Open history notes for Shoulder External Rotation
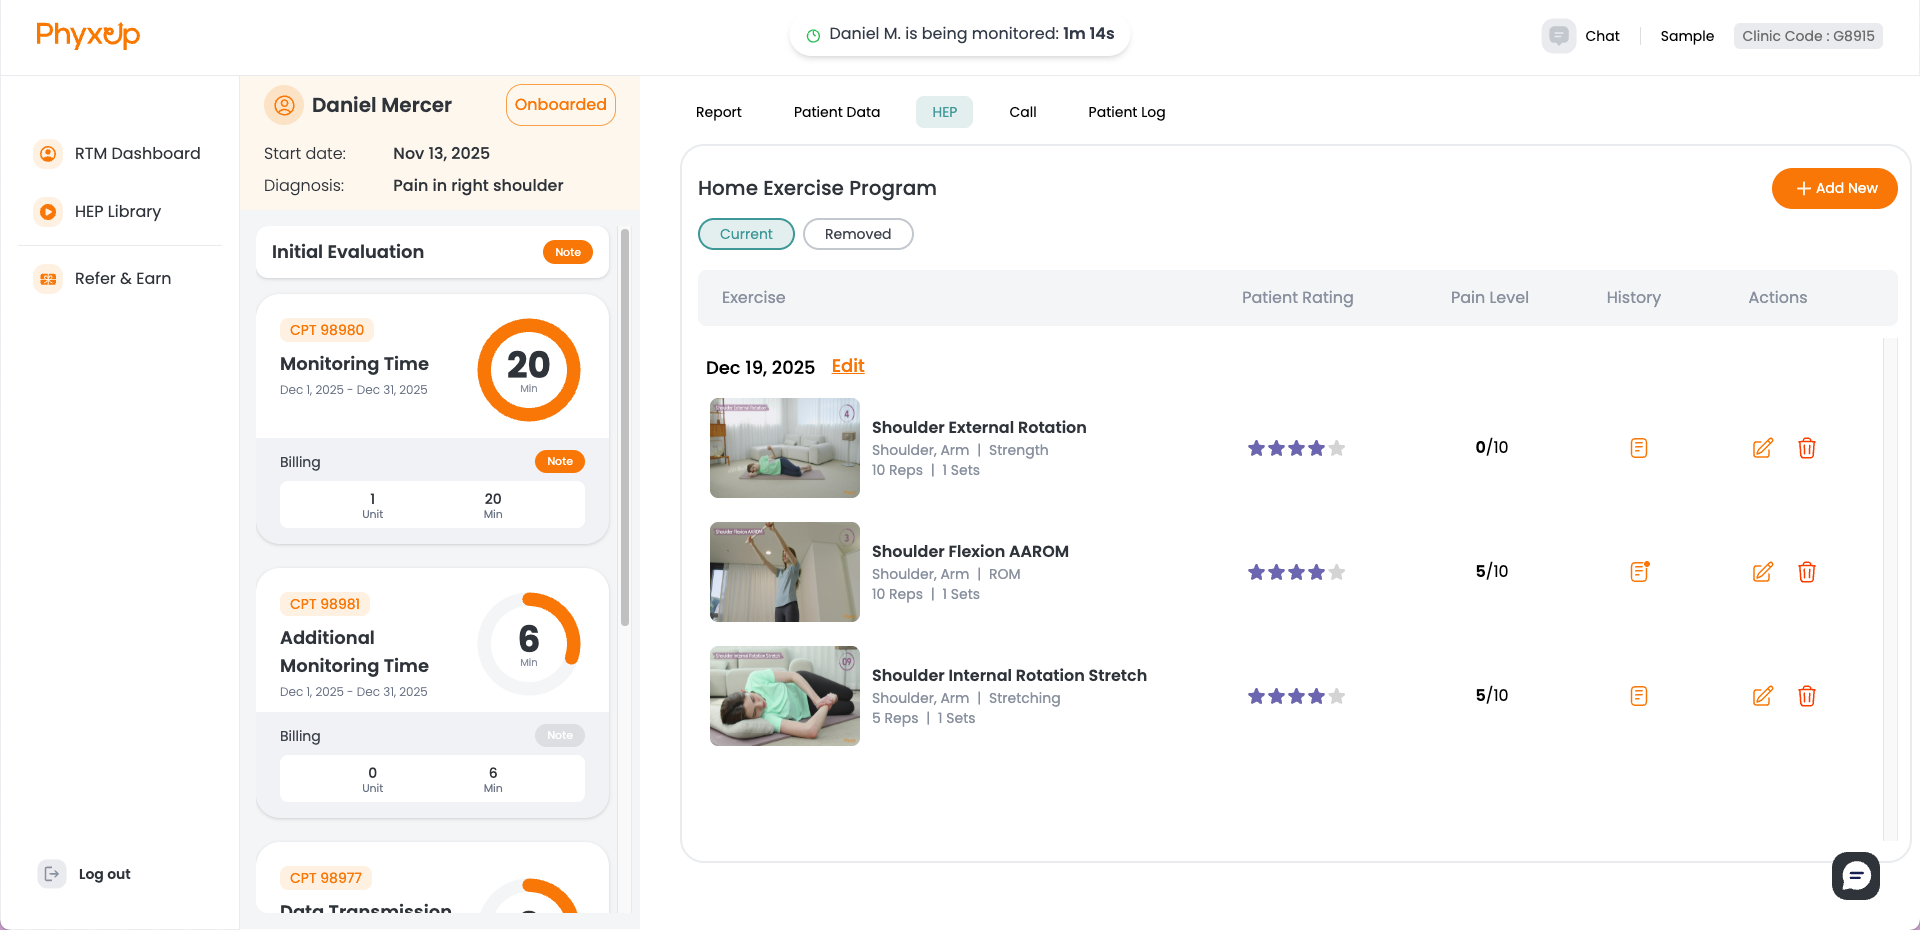 [x=1638, y=448]
